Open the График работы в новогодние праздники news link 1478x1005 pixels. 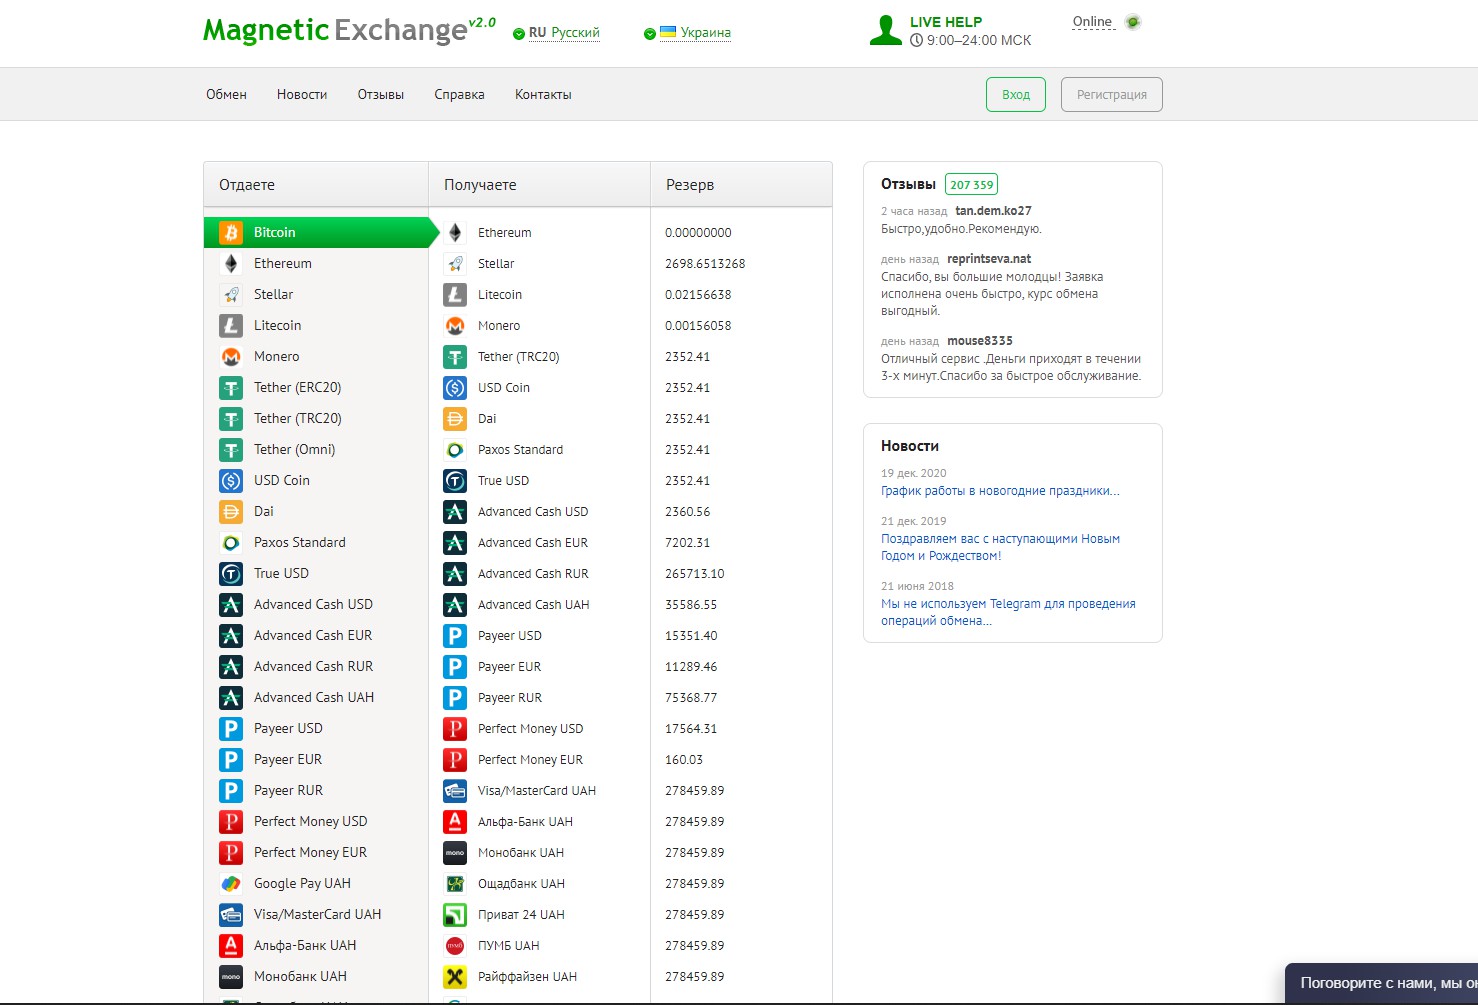point(1000,491)
